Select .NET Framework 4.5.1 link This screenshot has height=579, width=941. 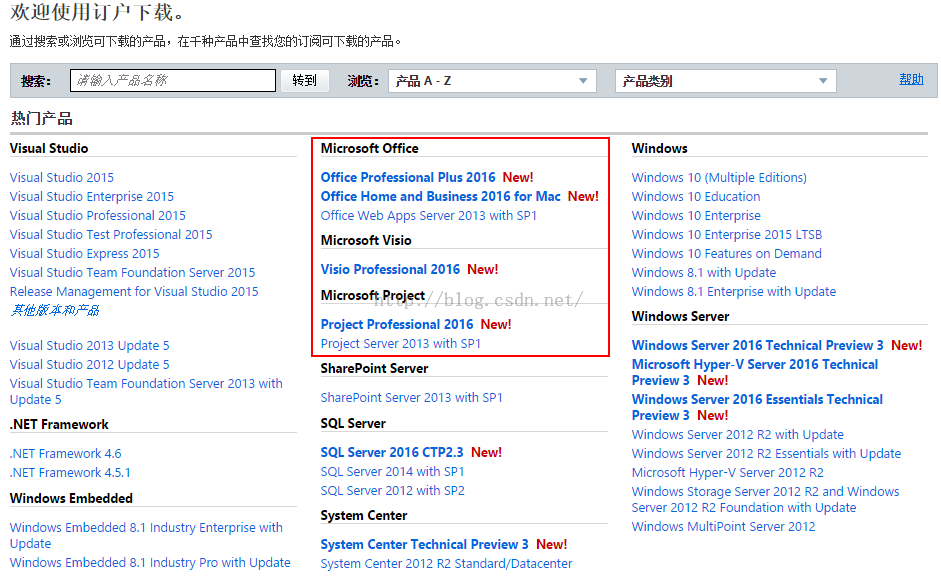pos(70,473)
